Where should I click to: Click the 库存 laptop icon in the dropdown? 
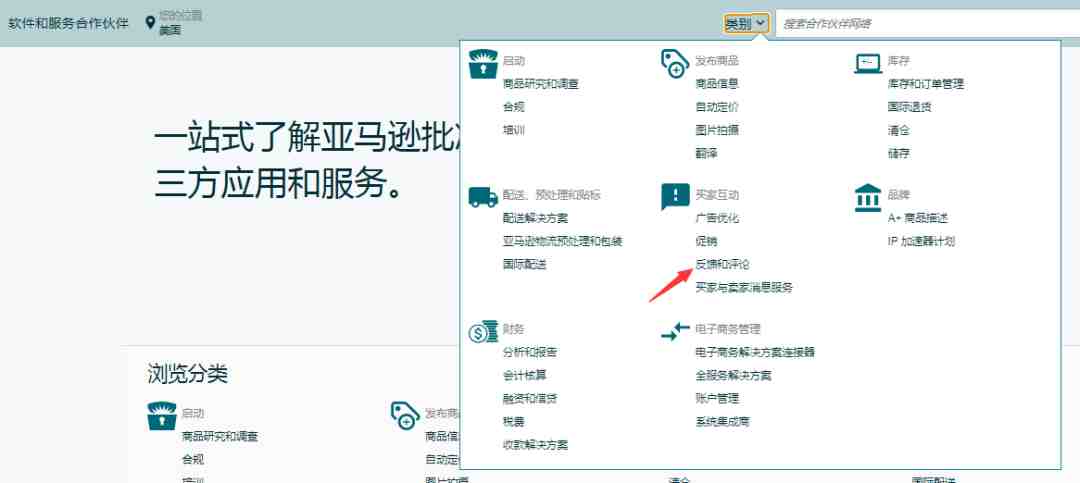[868, 64]
